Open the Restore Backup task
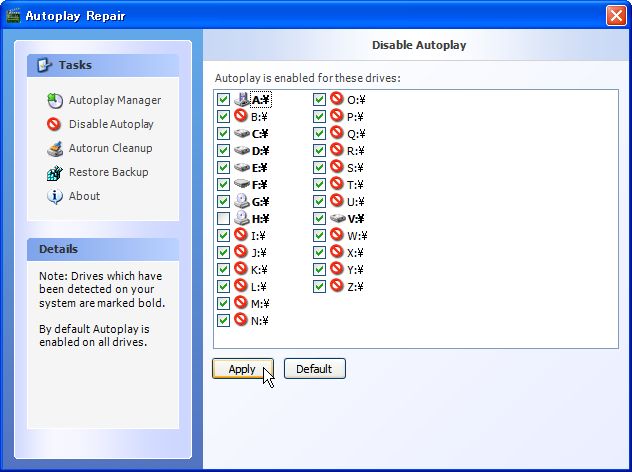Screen dimensions: 632x472 pos(108,172)
